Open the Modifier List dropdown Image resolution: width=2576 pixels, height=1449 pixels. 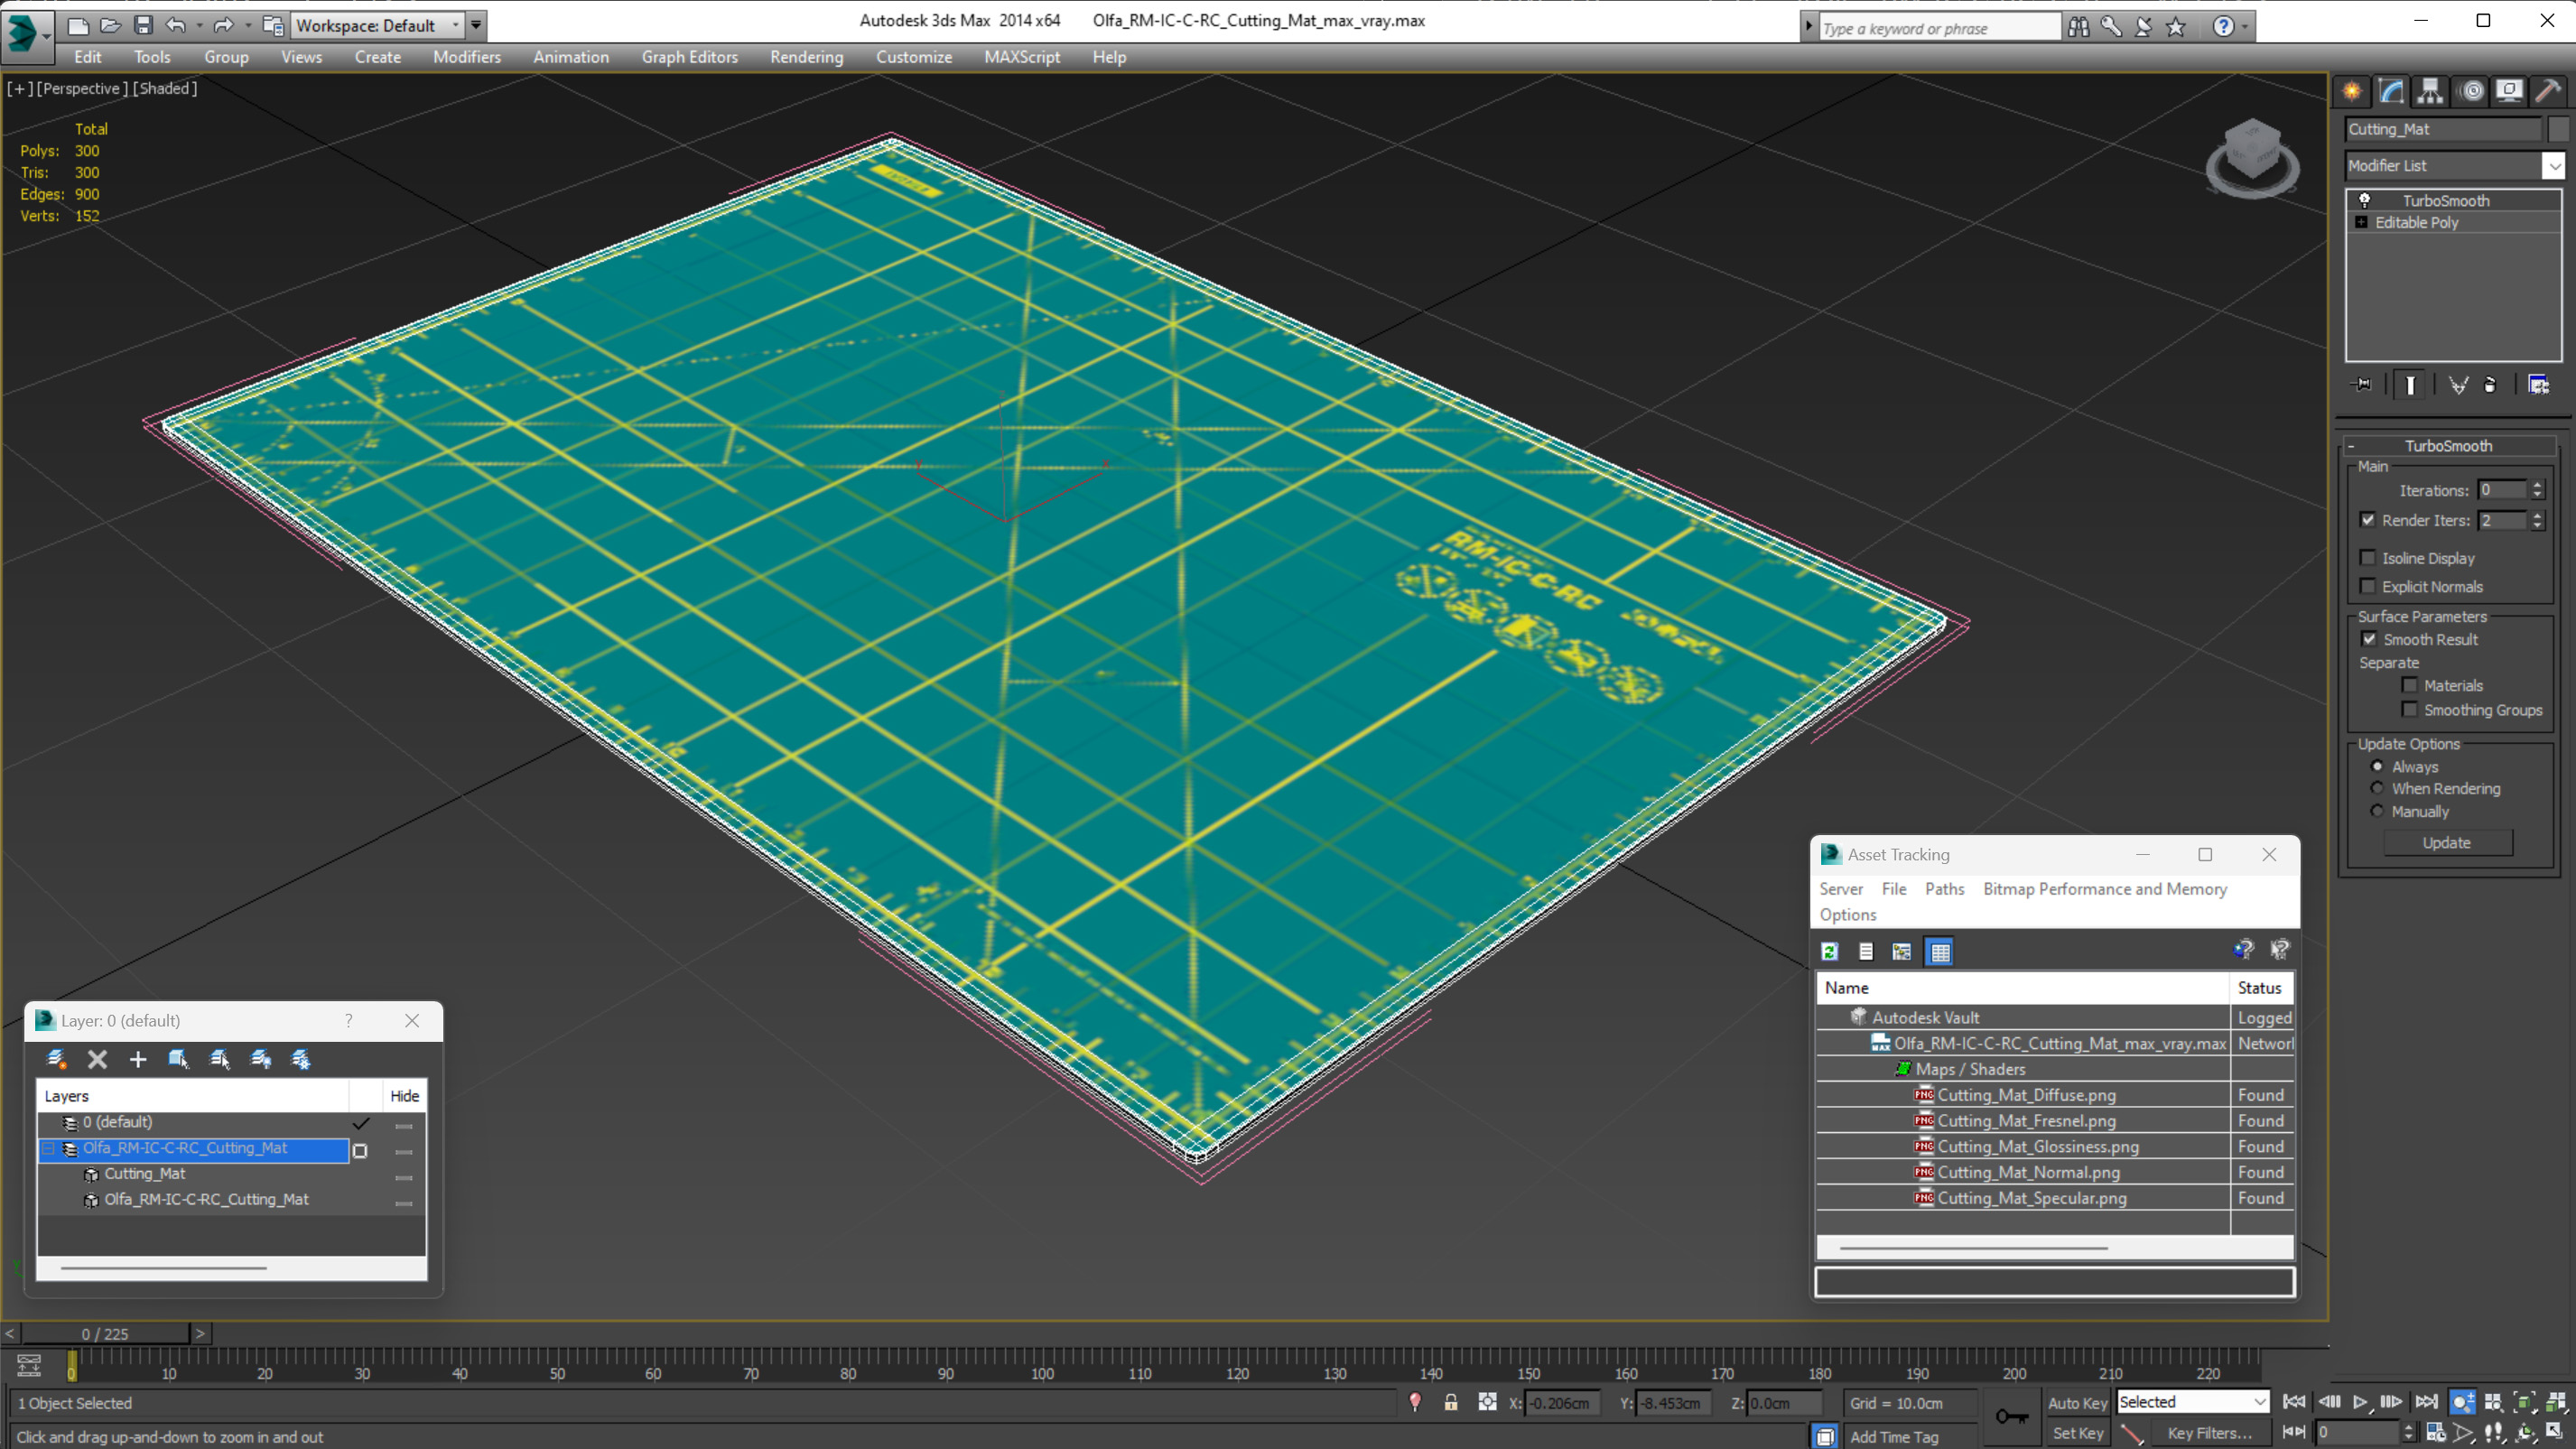pos(2554,165)
